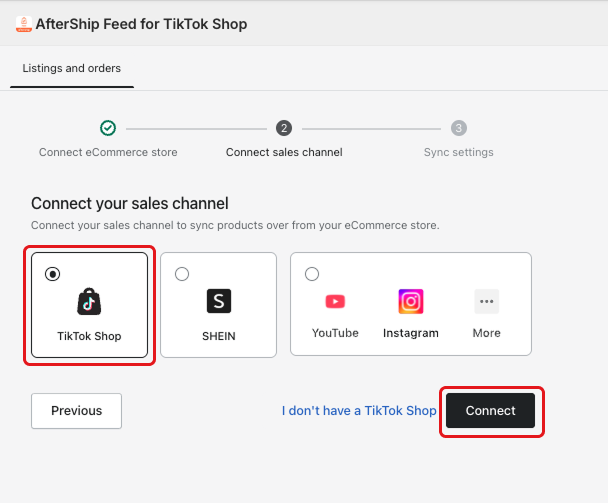Select the TikTok Shop radio button
Image resolution: width=608 pixels, height=503 pixels.
pos(52,274)
